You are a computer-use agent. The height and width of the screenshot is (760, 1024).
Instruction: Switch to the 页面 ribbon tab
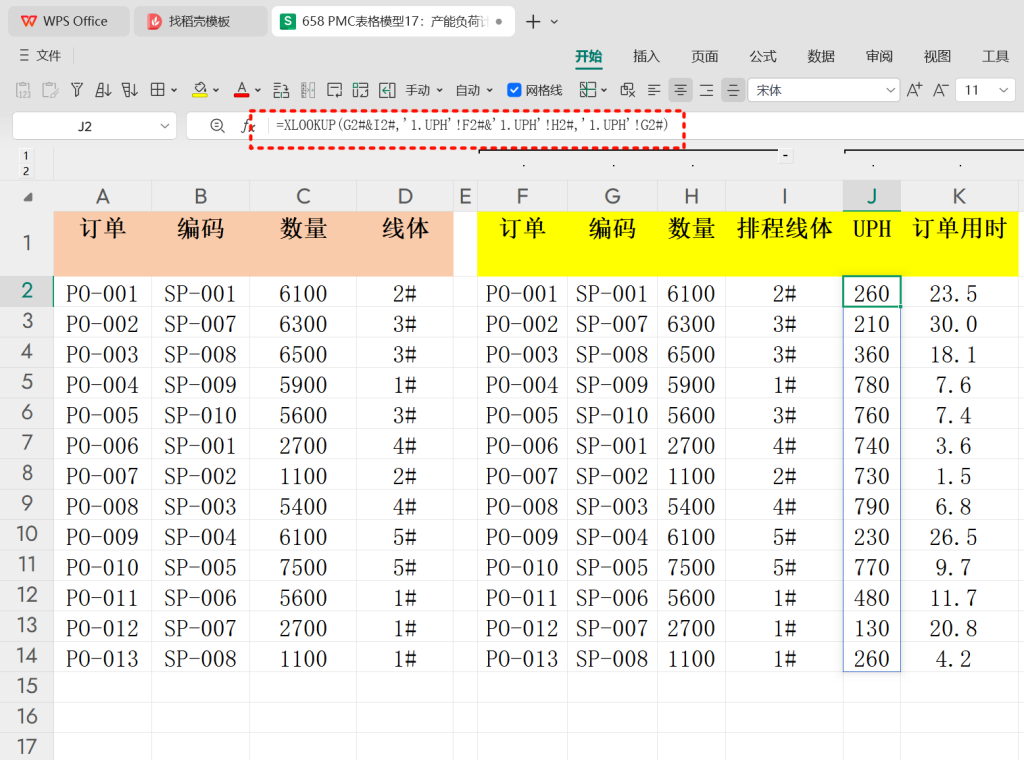tap(705, 56)
